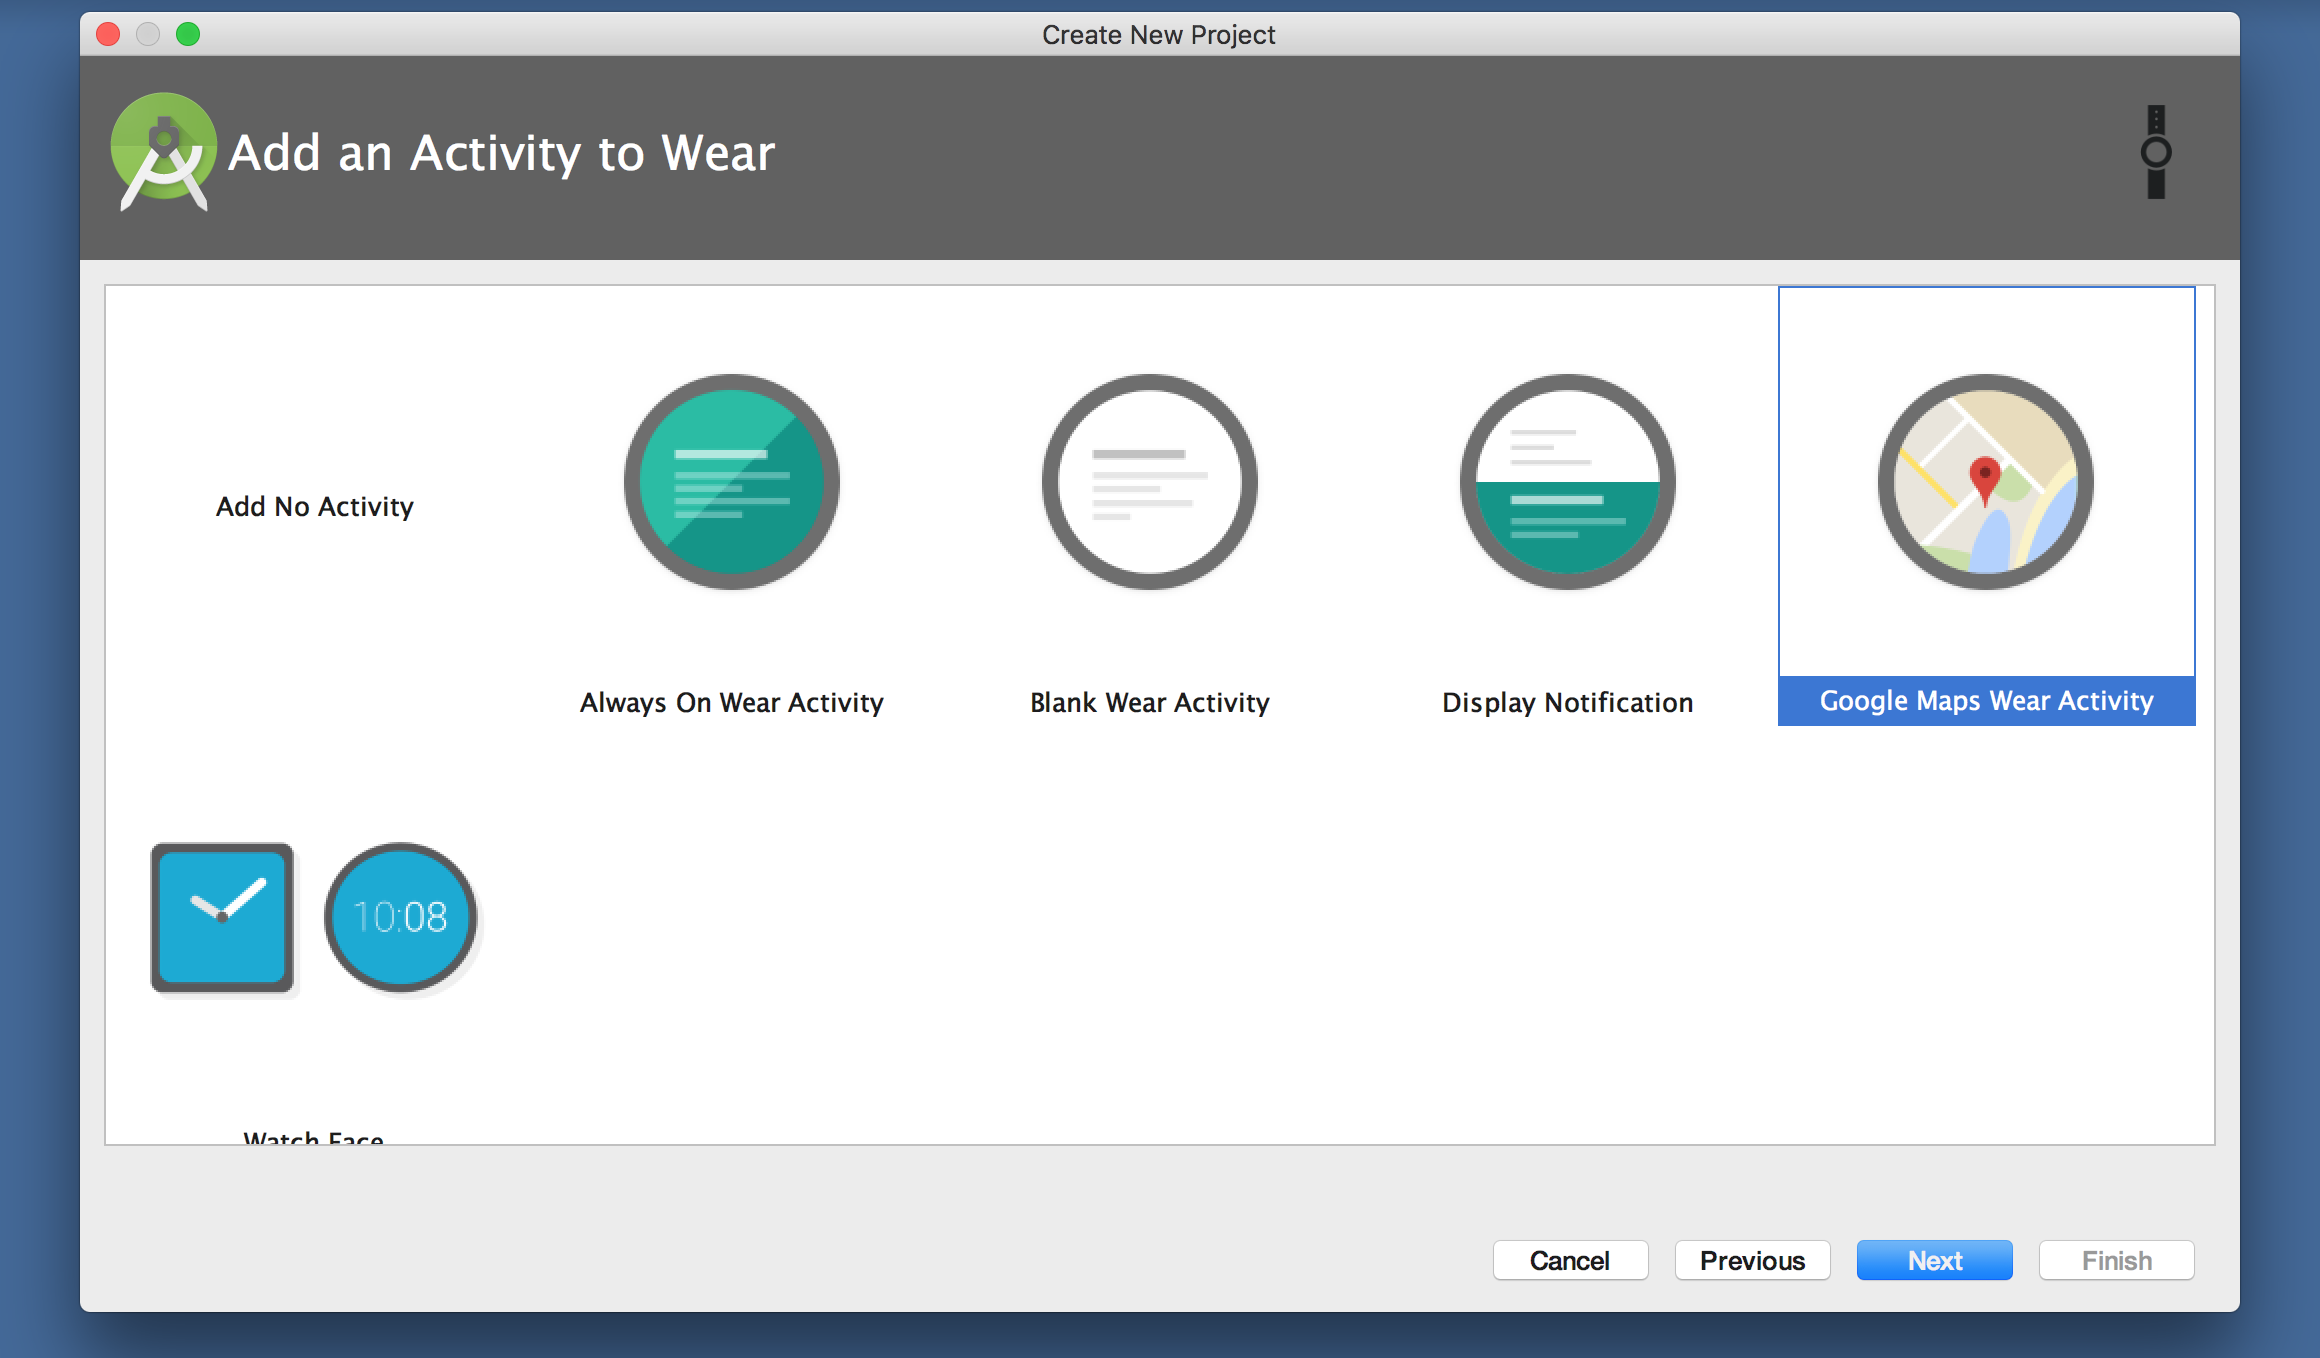Viewport: 2320px width, 1358px height.
Task: Proceed with the Next button
Action: [x=1934, y=1260]
